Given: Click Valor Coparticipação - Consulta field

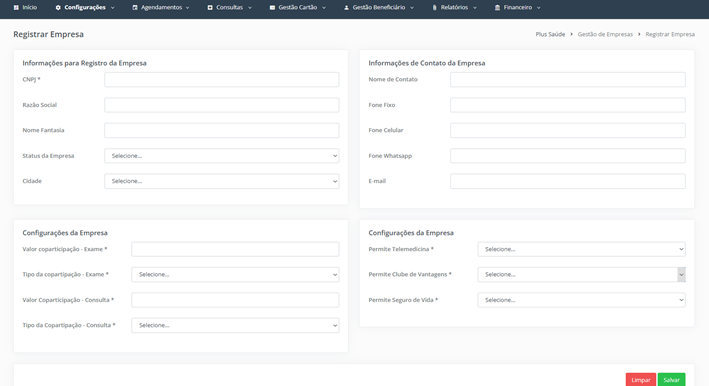Looking at the screenshot, I should 235,300.
